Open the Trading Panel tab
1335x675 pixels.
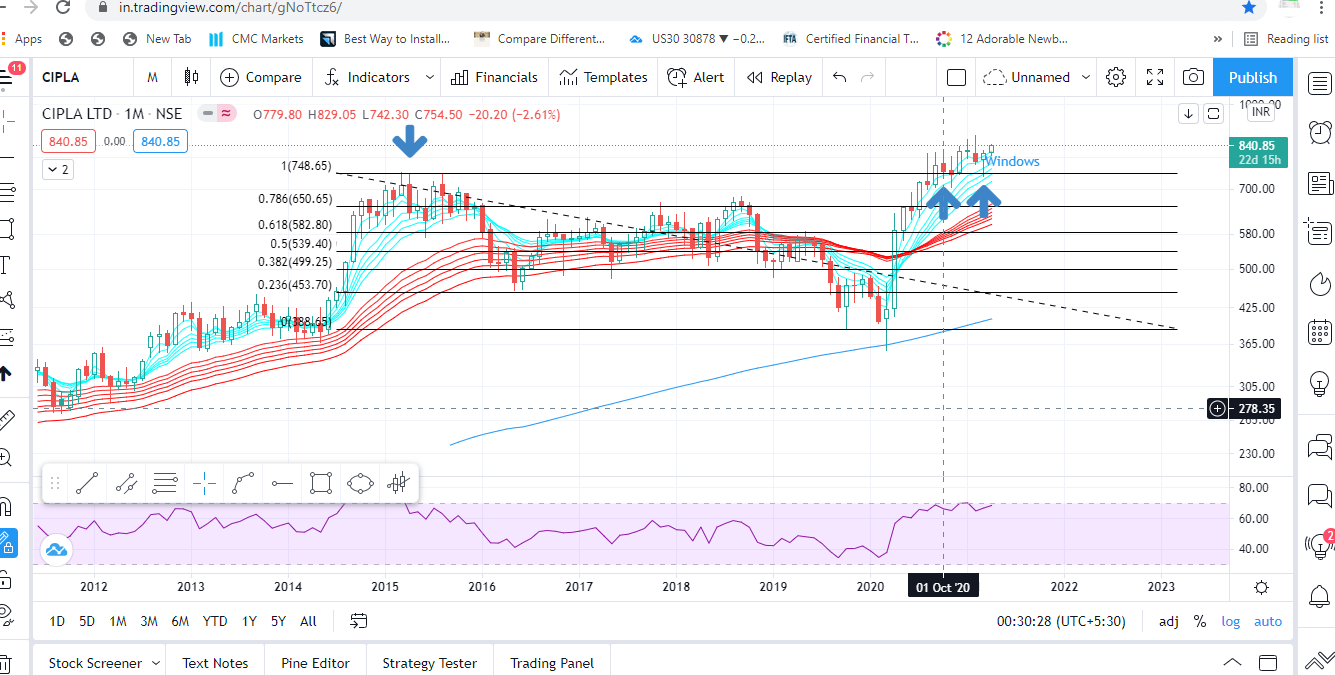tap(552, 662)
